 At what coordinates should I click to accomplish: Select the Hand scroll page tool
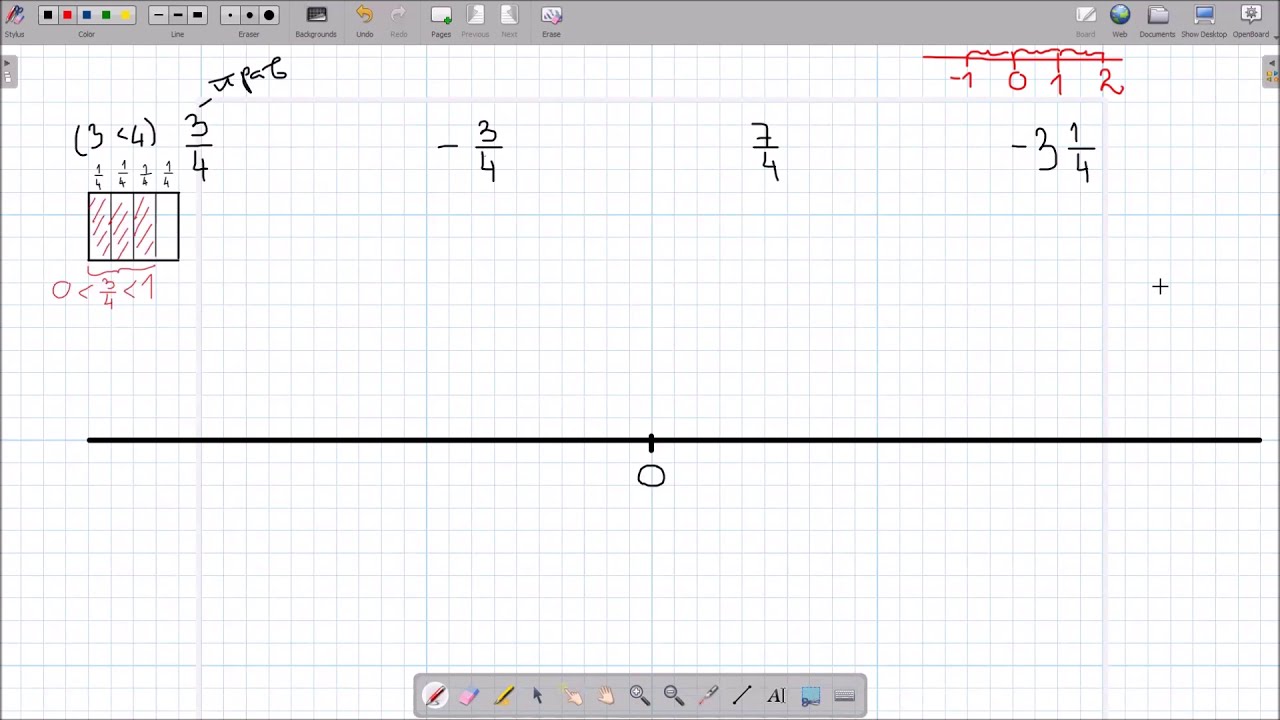click(605, 696)
